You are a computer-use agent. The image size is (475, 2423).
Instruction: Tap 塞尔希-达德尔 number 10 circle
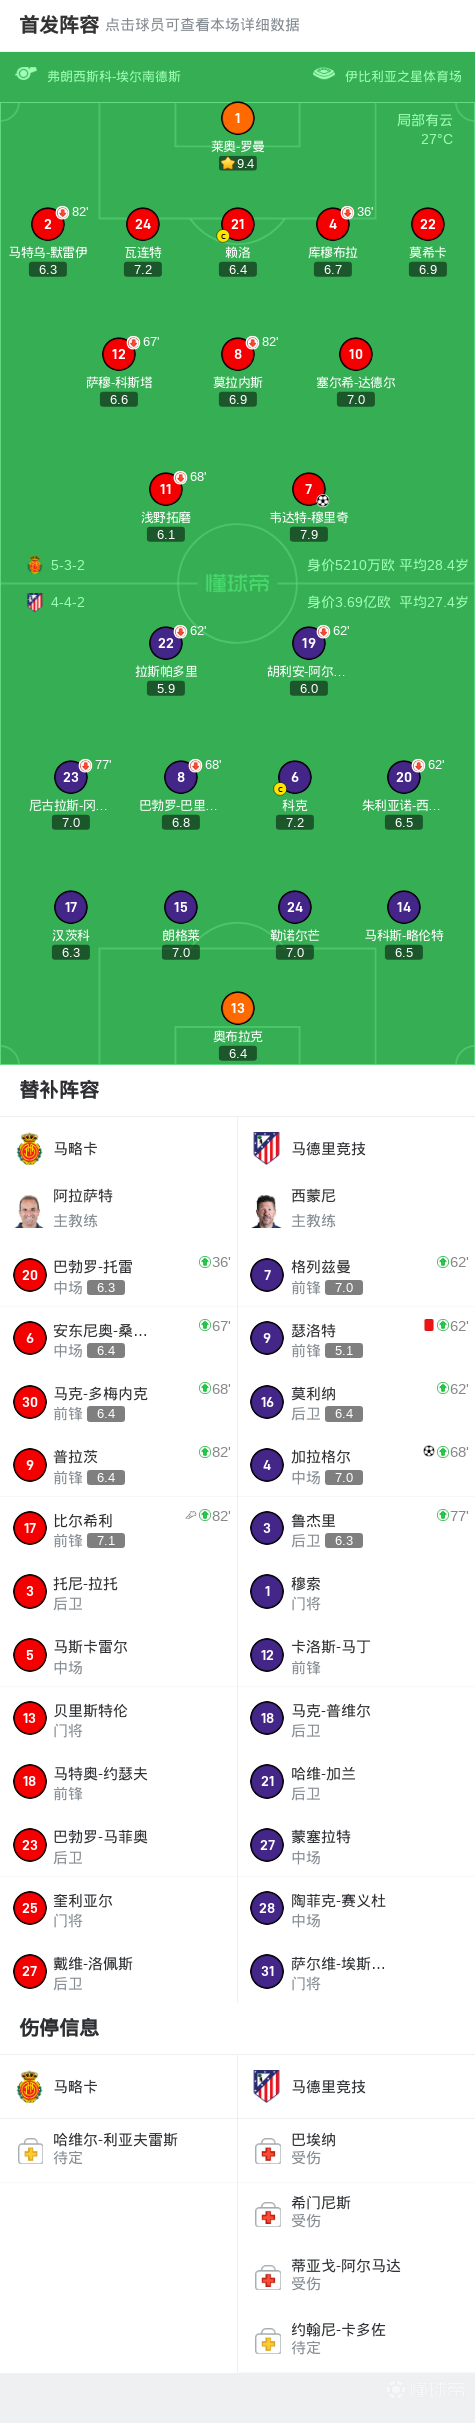pyautogui.click(x=356, y=354)
